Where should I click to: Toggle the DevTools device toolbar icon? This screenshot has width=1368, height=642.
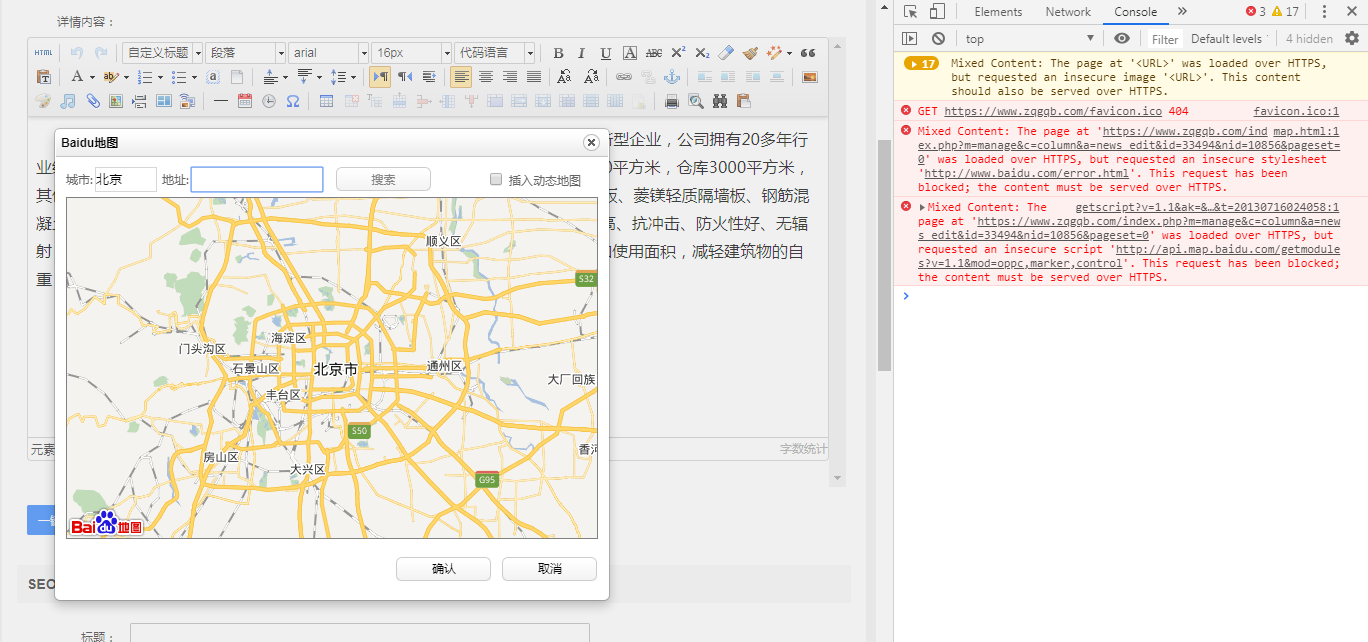click(937, 12)
